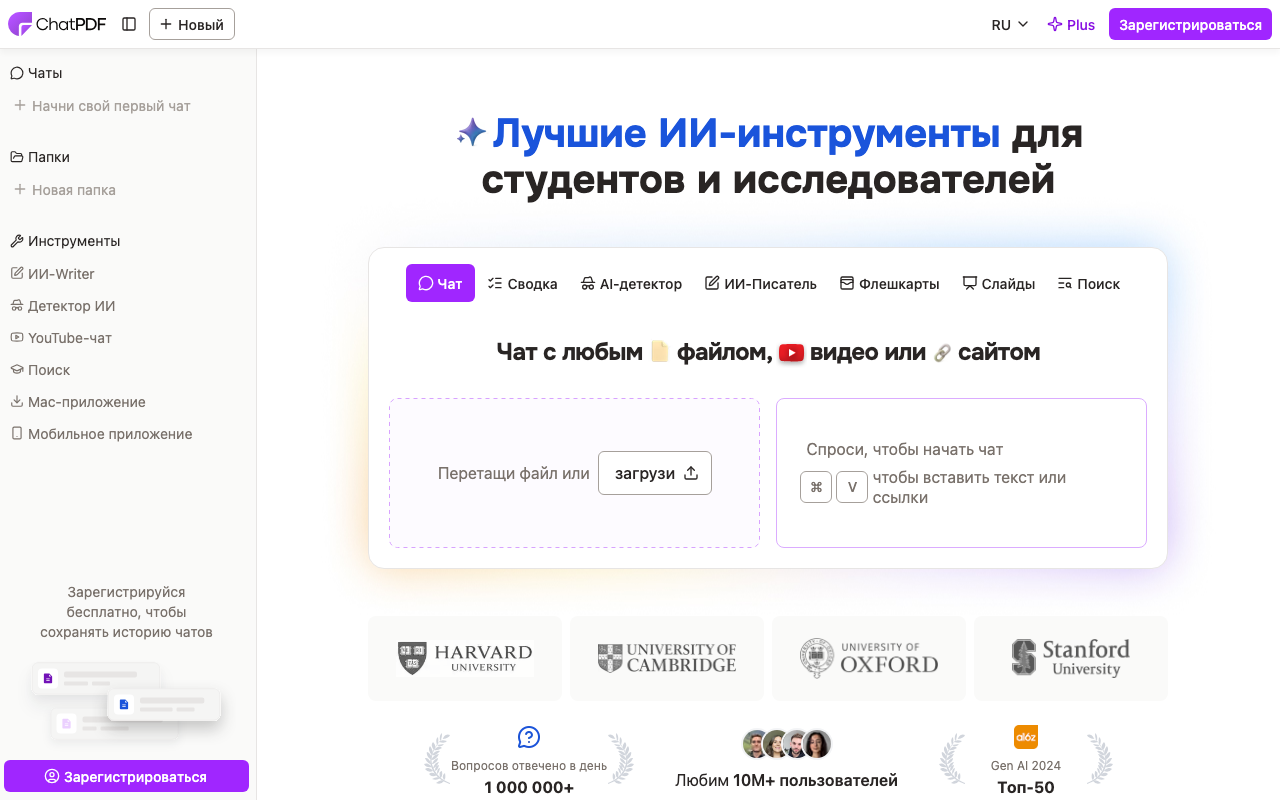Screen dimensions: 1280x800
Task: Click the chat history illustration
Action: pos(126,701)
